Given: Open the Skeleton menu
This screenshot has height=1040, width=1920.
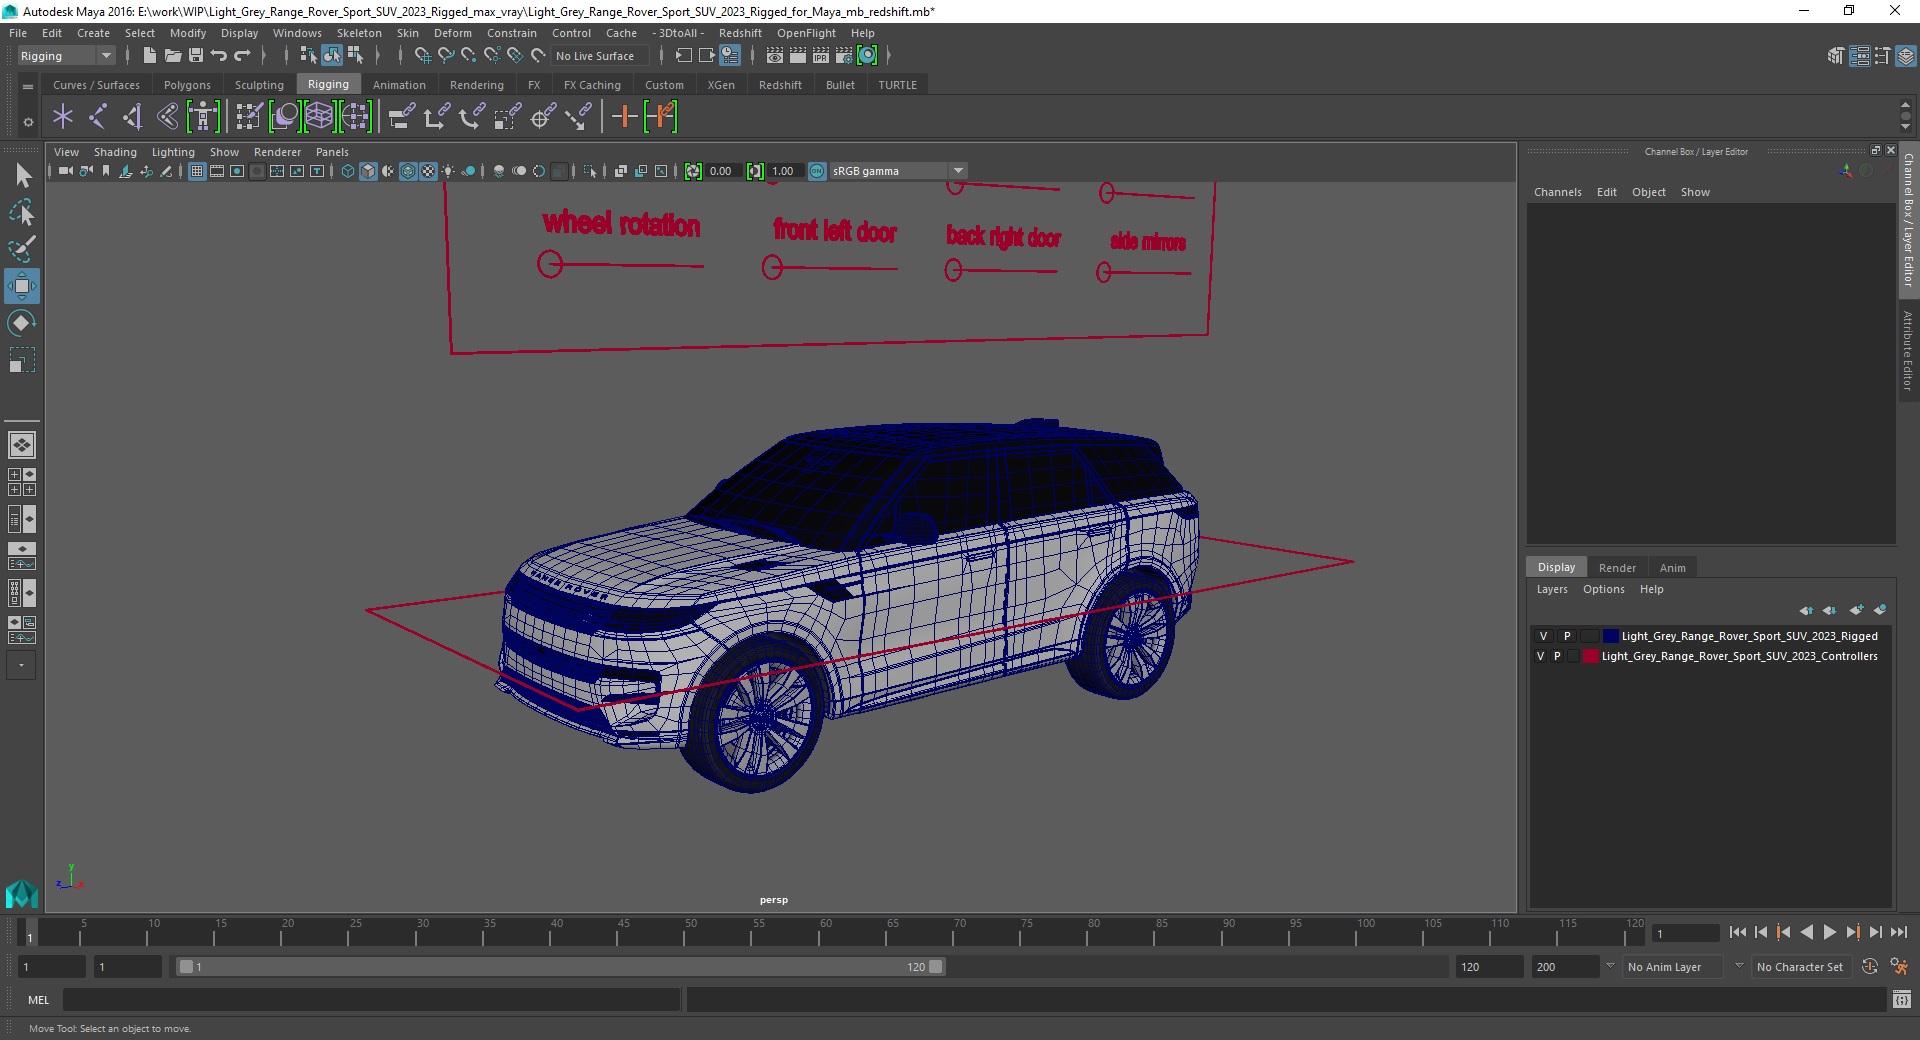Looking at the screenshot, I should [359, 33].
